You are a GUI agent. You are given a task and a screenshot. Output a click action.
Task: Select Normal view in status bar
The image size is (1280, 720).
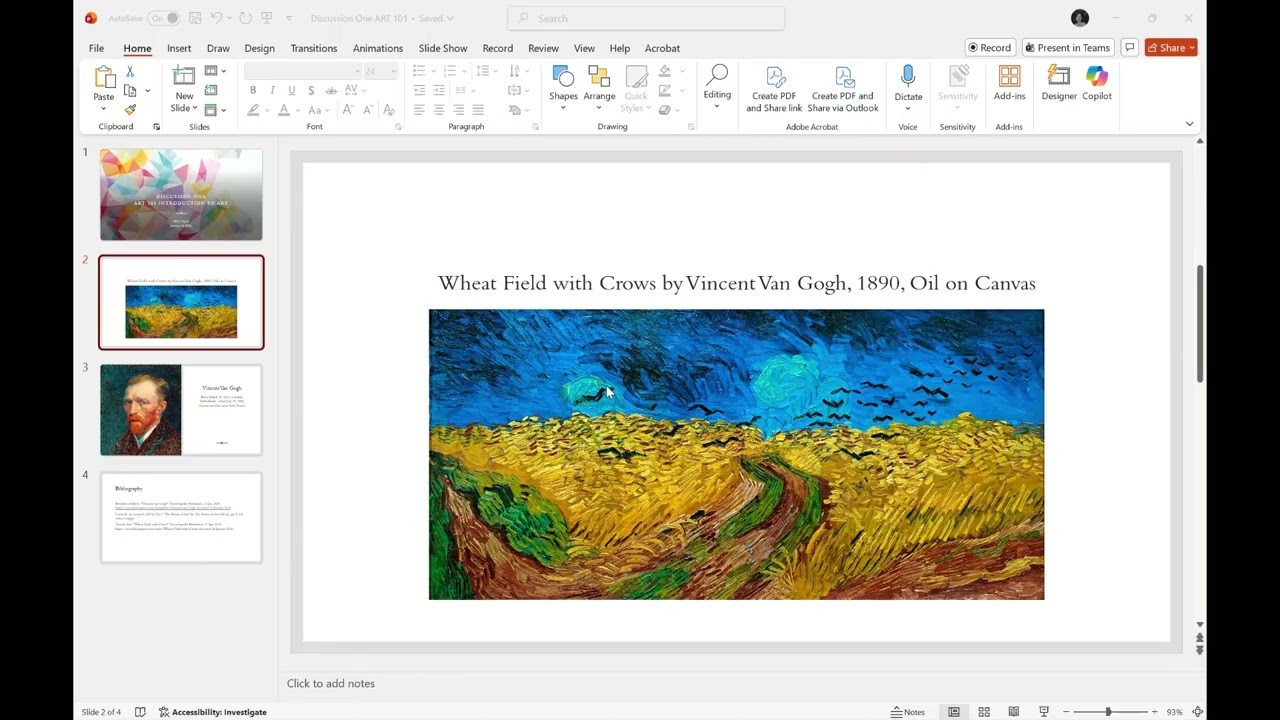pyautogui.click(x=954, y=712)
